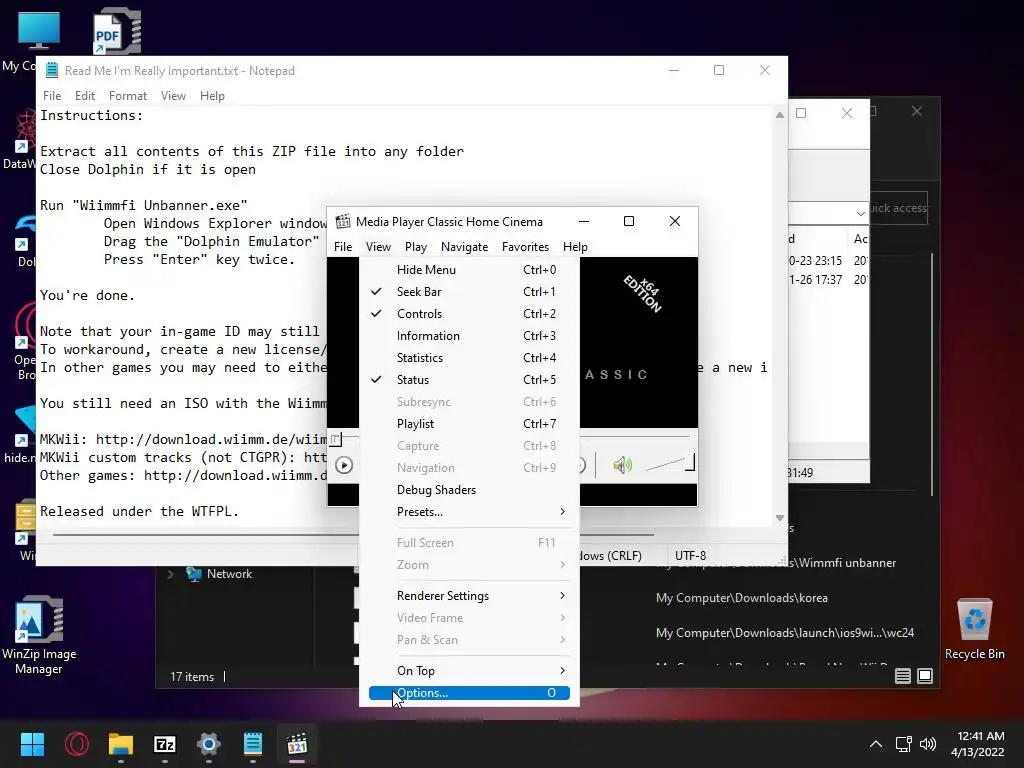Image resolution: width=1024 pixels, height=768 pixels.
Task: Click the Media Player Classic title bar icon
Action: click(x=343, y=221)
